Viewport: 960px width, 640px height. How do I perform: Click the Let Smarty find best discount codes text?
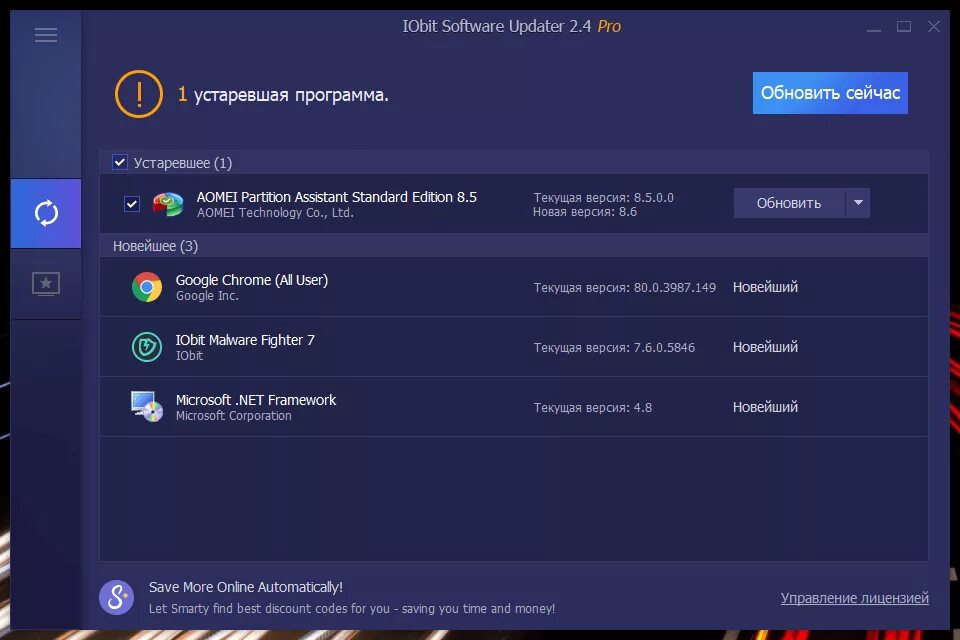(x=352, y=608)
